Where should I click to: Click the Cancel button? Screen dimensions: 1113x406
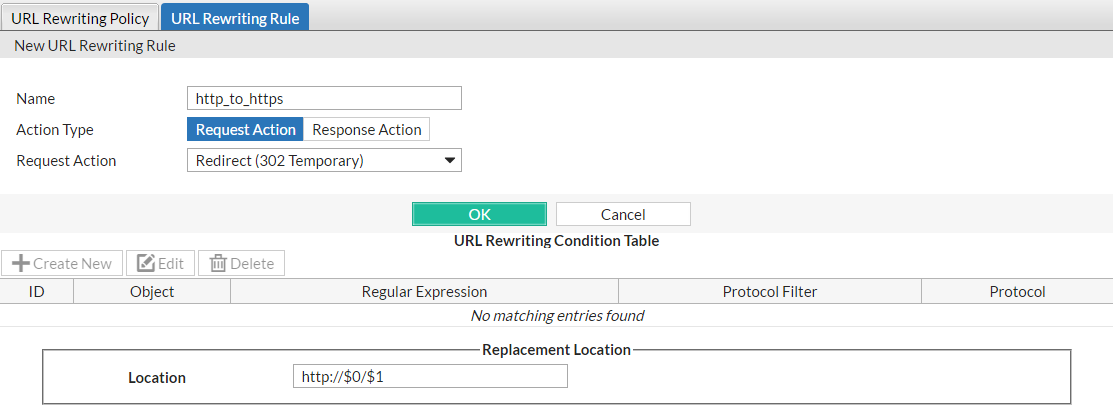coord(623,214)
